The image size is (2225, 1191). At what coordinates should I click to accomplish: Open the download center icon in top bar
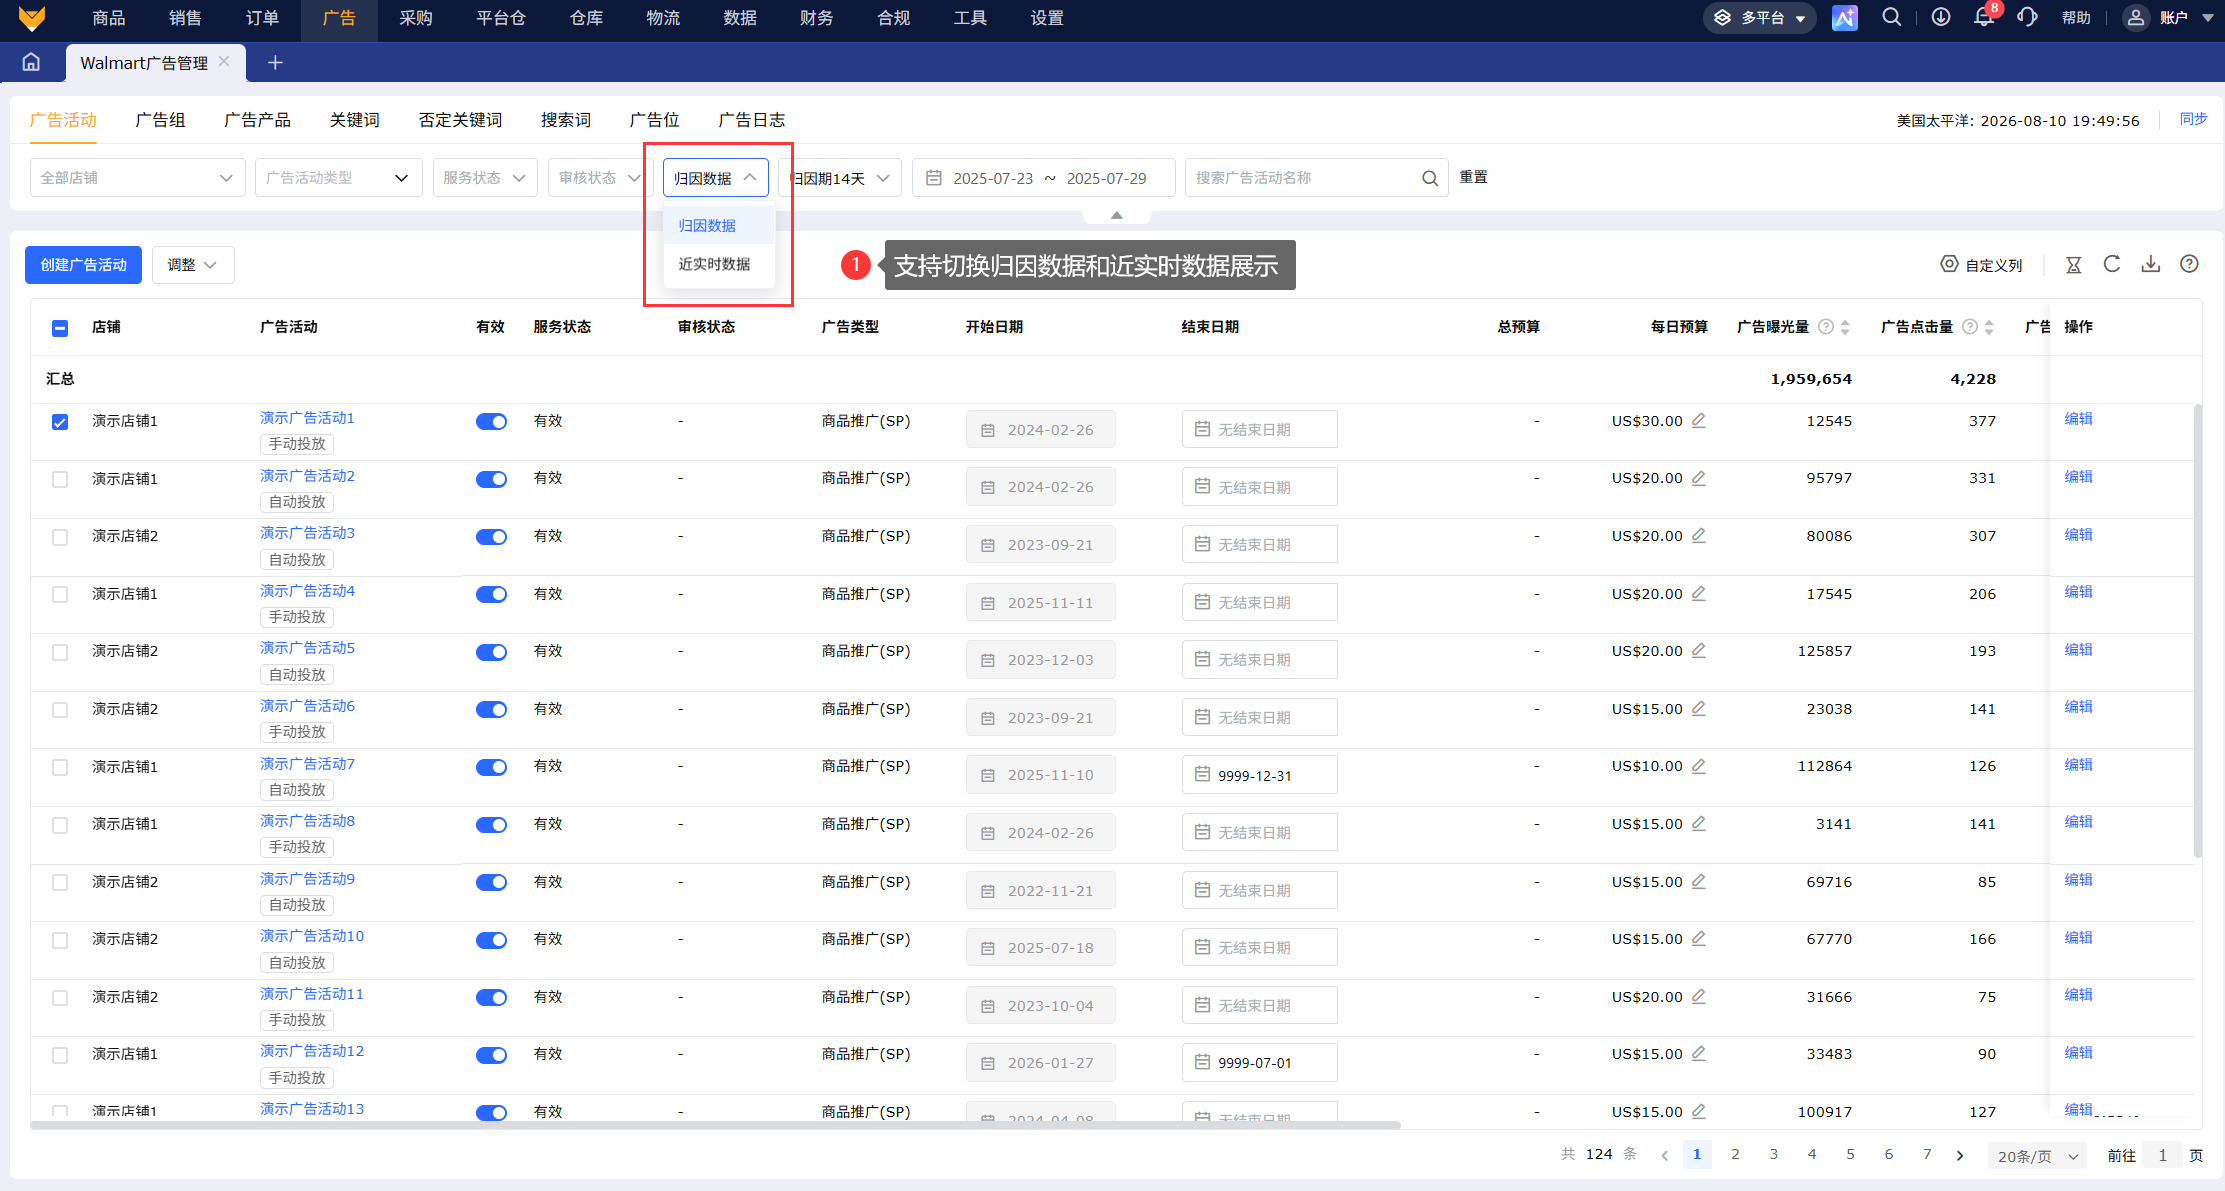1940,17
